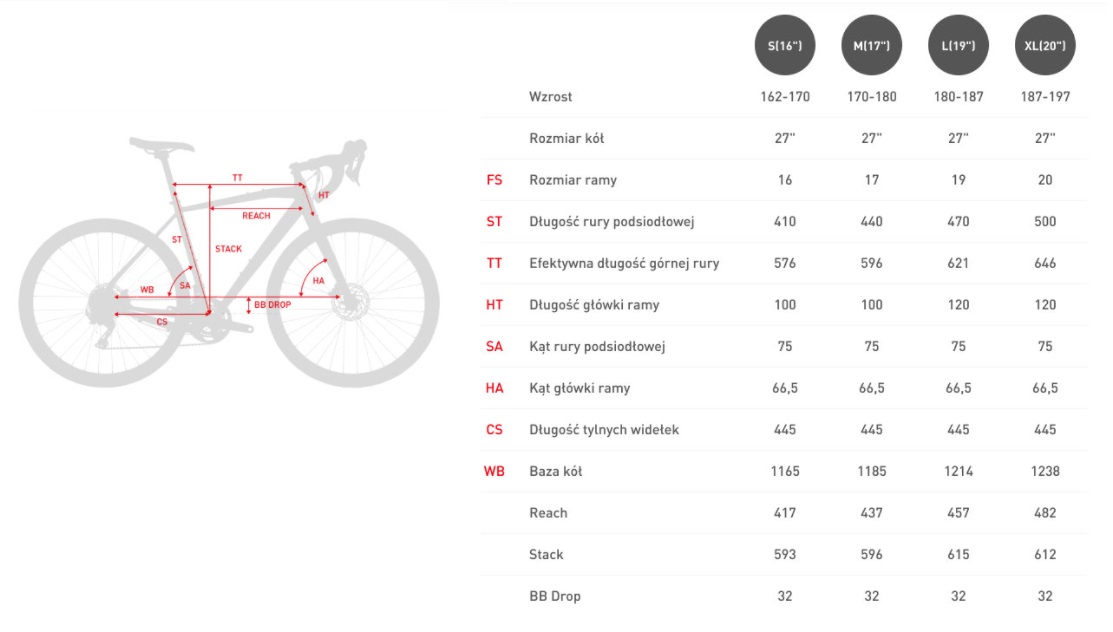Click the REACH label on the bike diagram
Image resolution: width=1113 pixels, height=632 pixels.
[x=256, y=216]
